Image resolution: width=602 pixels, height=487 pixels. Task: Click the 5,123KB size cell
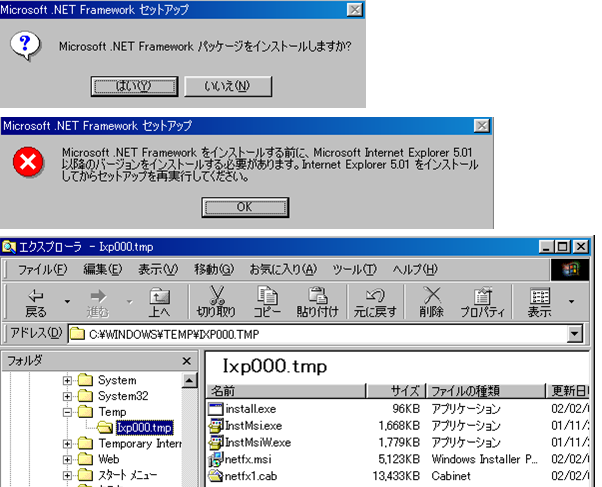click(399, 459)
